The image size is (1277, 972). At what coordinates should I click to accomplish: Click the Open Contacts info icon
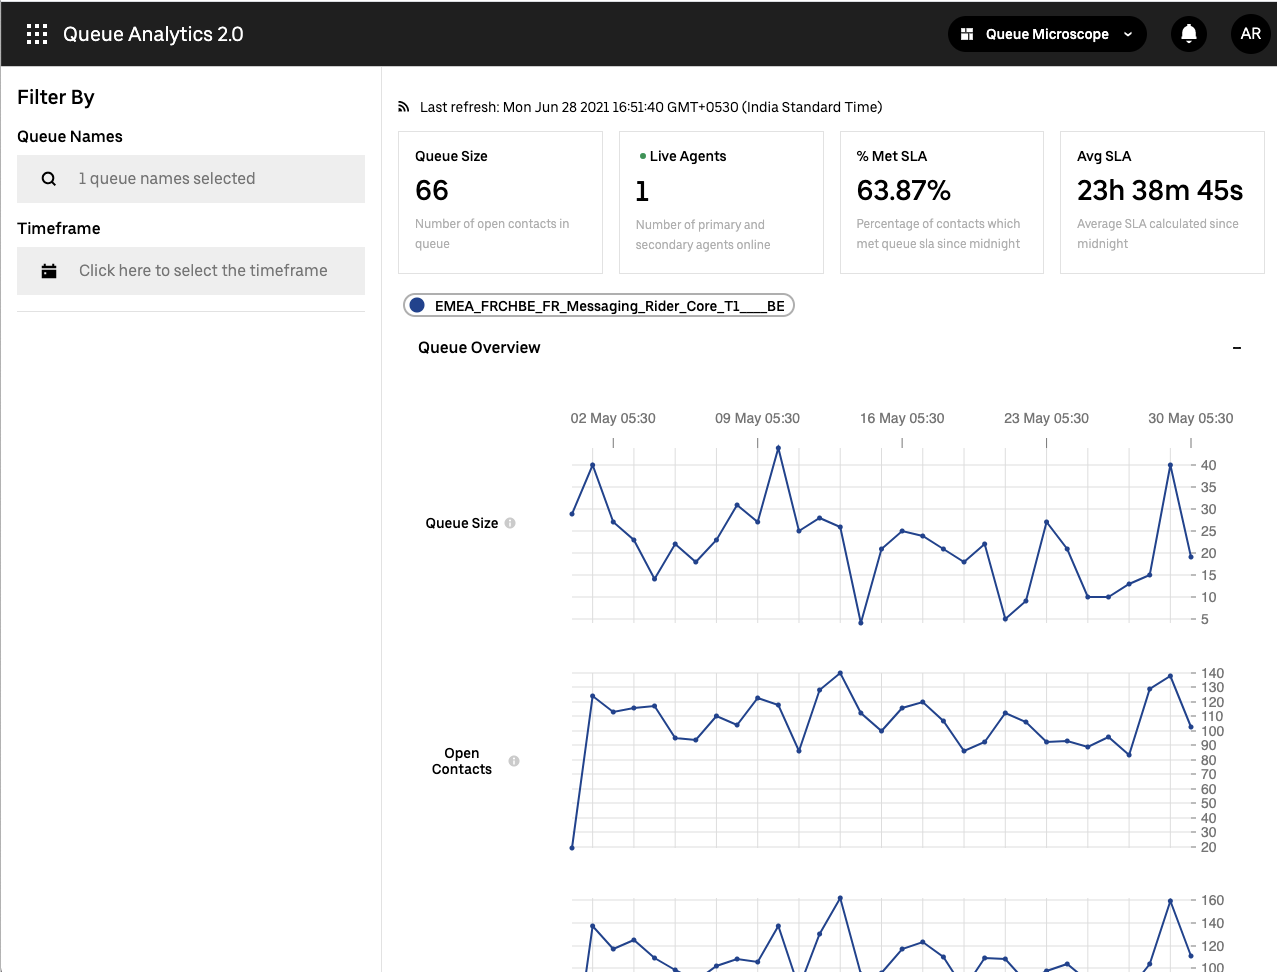pos(514,761)
